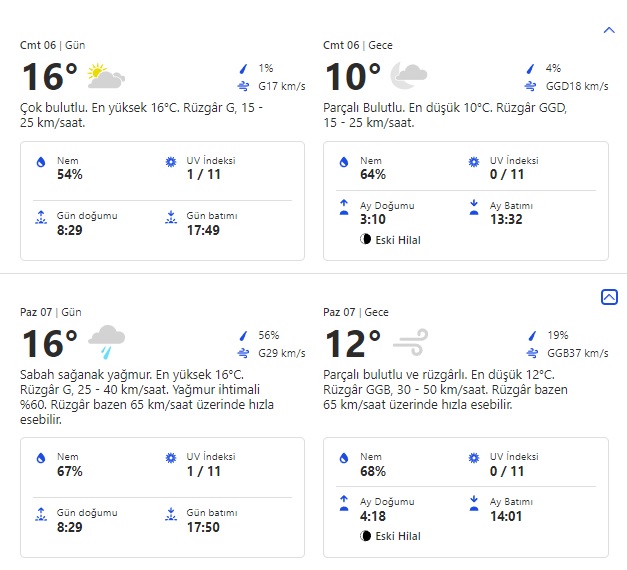Click the Nem 68% humidity value
627x570 pixels.
(374, 471)
